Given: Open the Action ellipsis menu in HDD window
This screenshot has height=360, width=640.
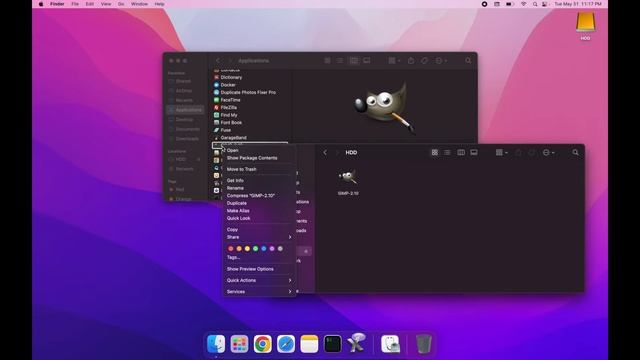Looking at the screenshot, I should (x=548, y=153).
